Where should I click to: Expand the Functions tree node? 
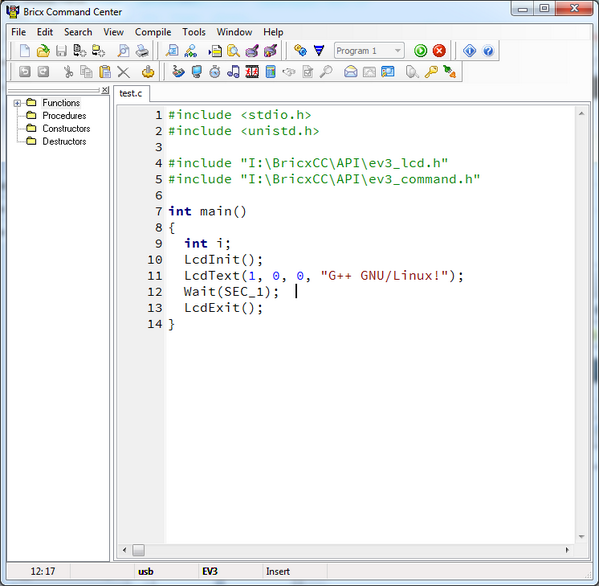(x=17, y=103)
